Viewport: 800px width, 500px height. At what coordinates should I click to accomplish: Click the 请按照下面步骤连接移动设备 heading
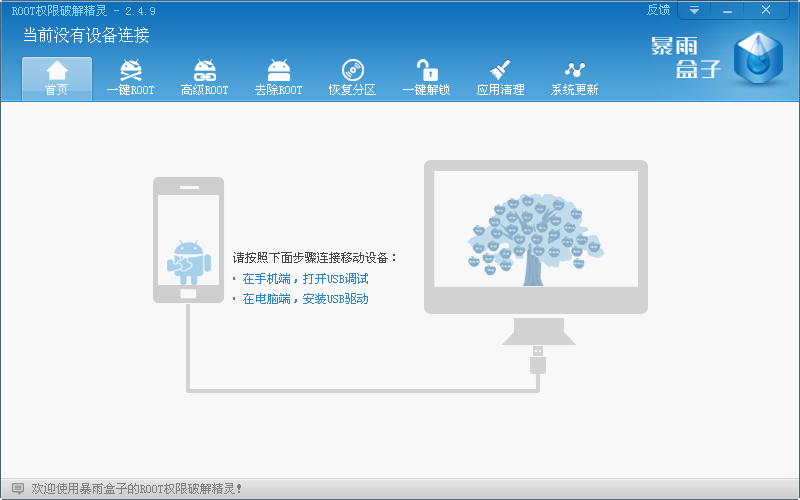point(315,258)
